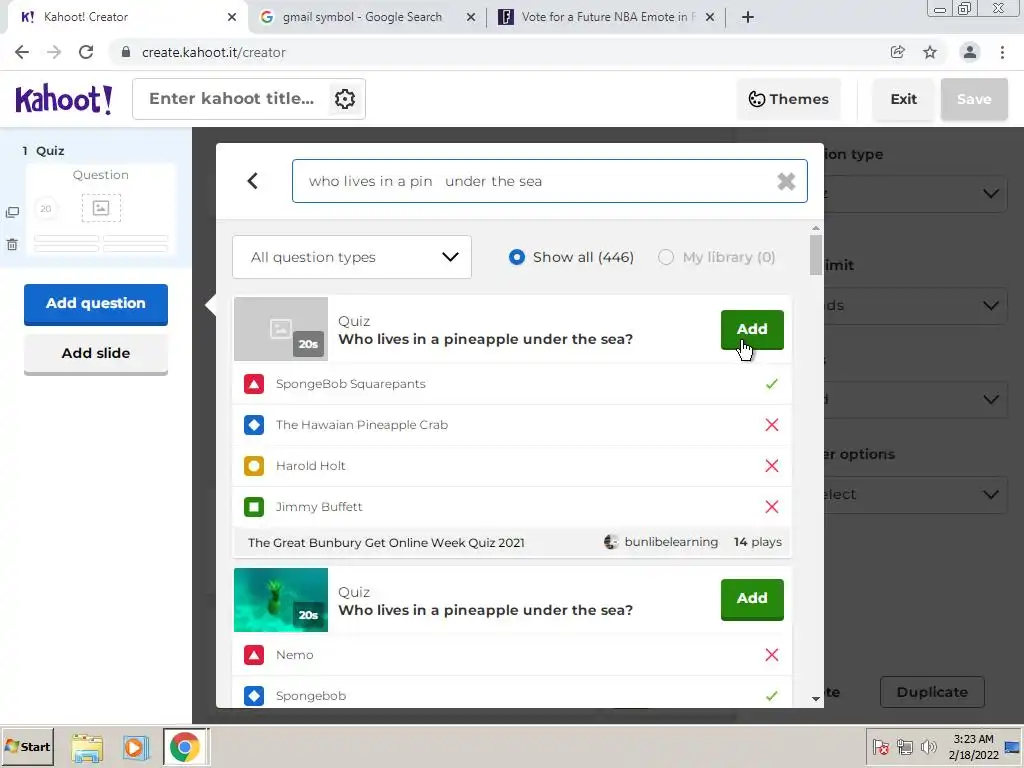Add the first pineapple quiz question

[x=752, y=329]
